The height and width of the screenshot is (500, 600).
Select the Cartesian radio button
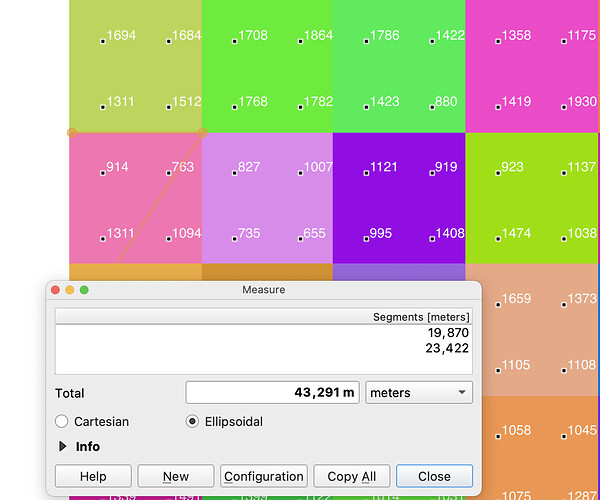62,422
